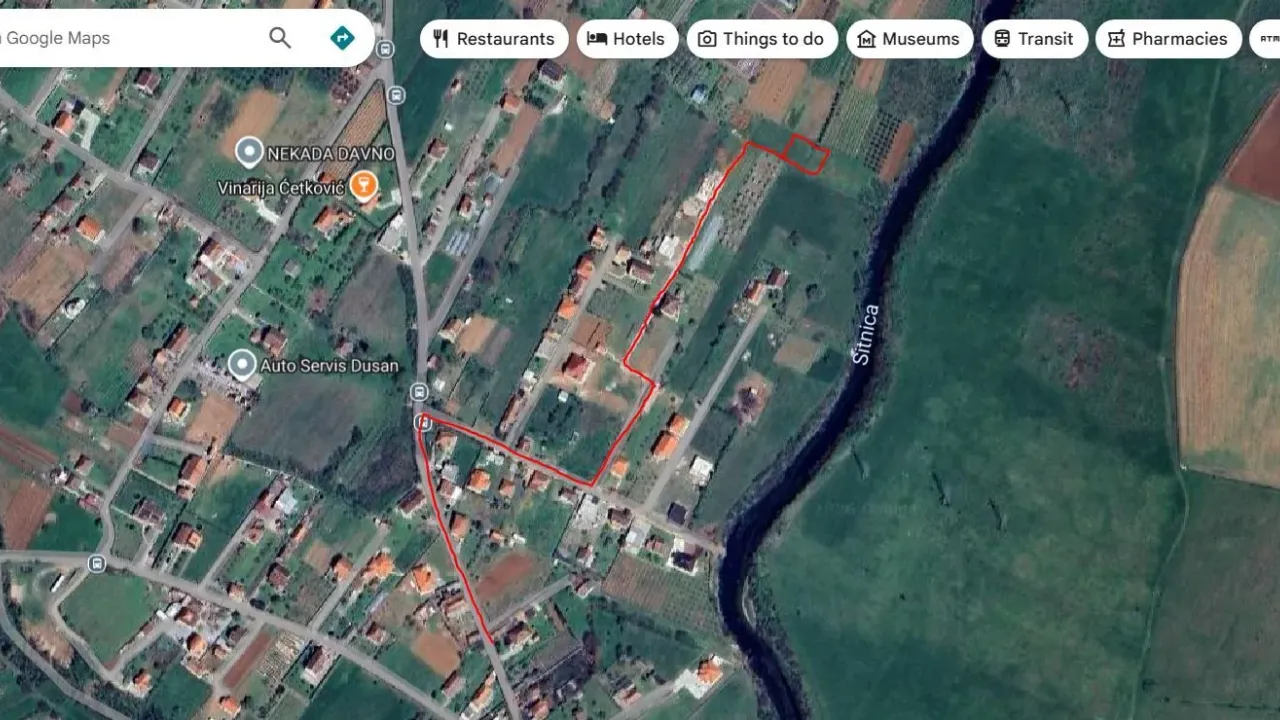
Task: Open the Pharmacies category
Action: tap(1168, 38)
